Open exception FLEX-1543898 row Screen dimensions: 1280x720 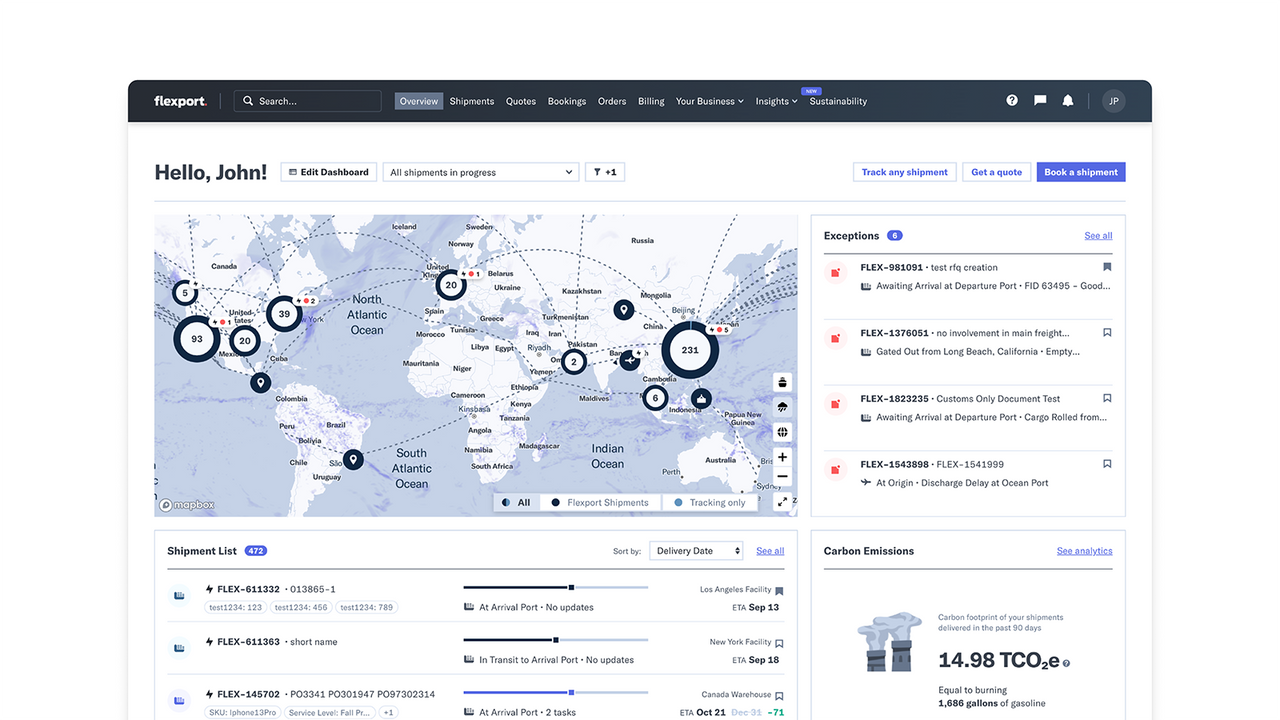(x=968, y=473)
